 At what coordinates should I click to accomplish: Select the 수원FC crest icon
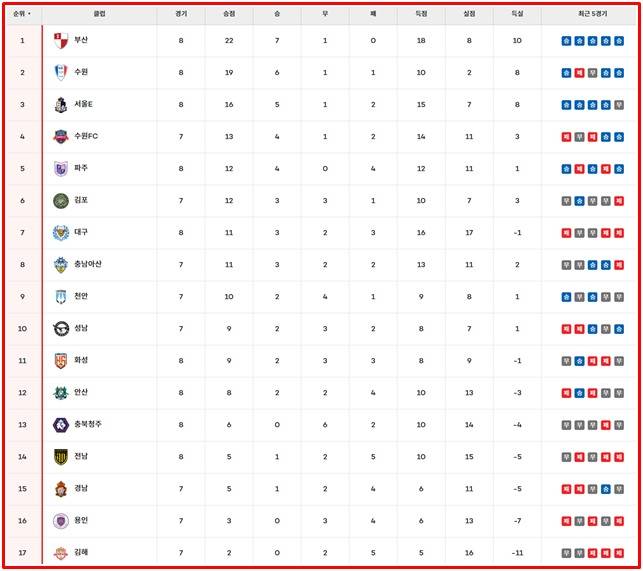coord(60,137)
